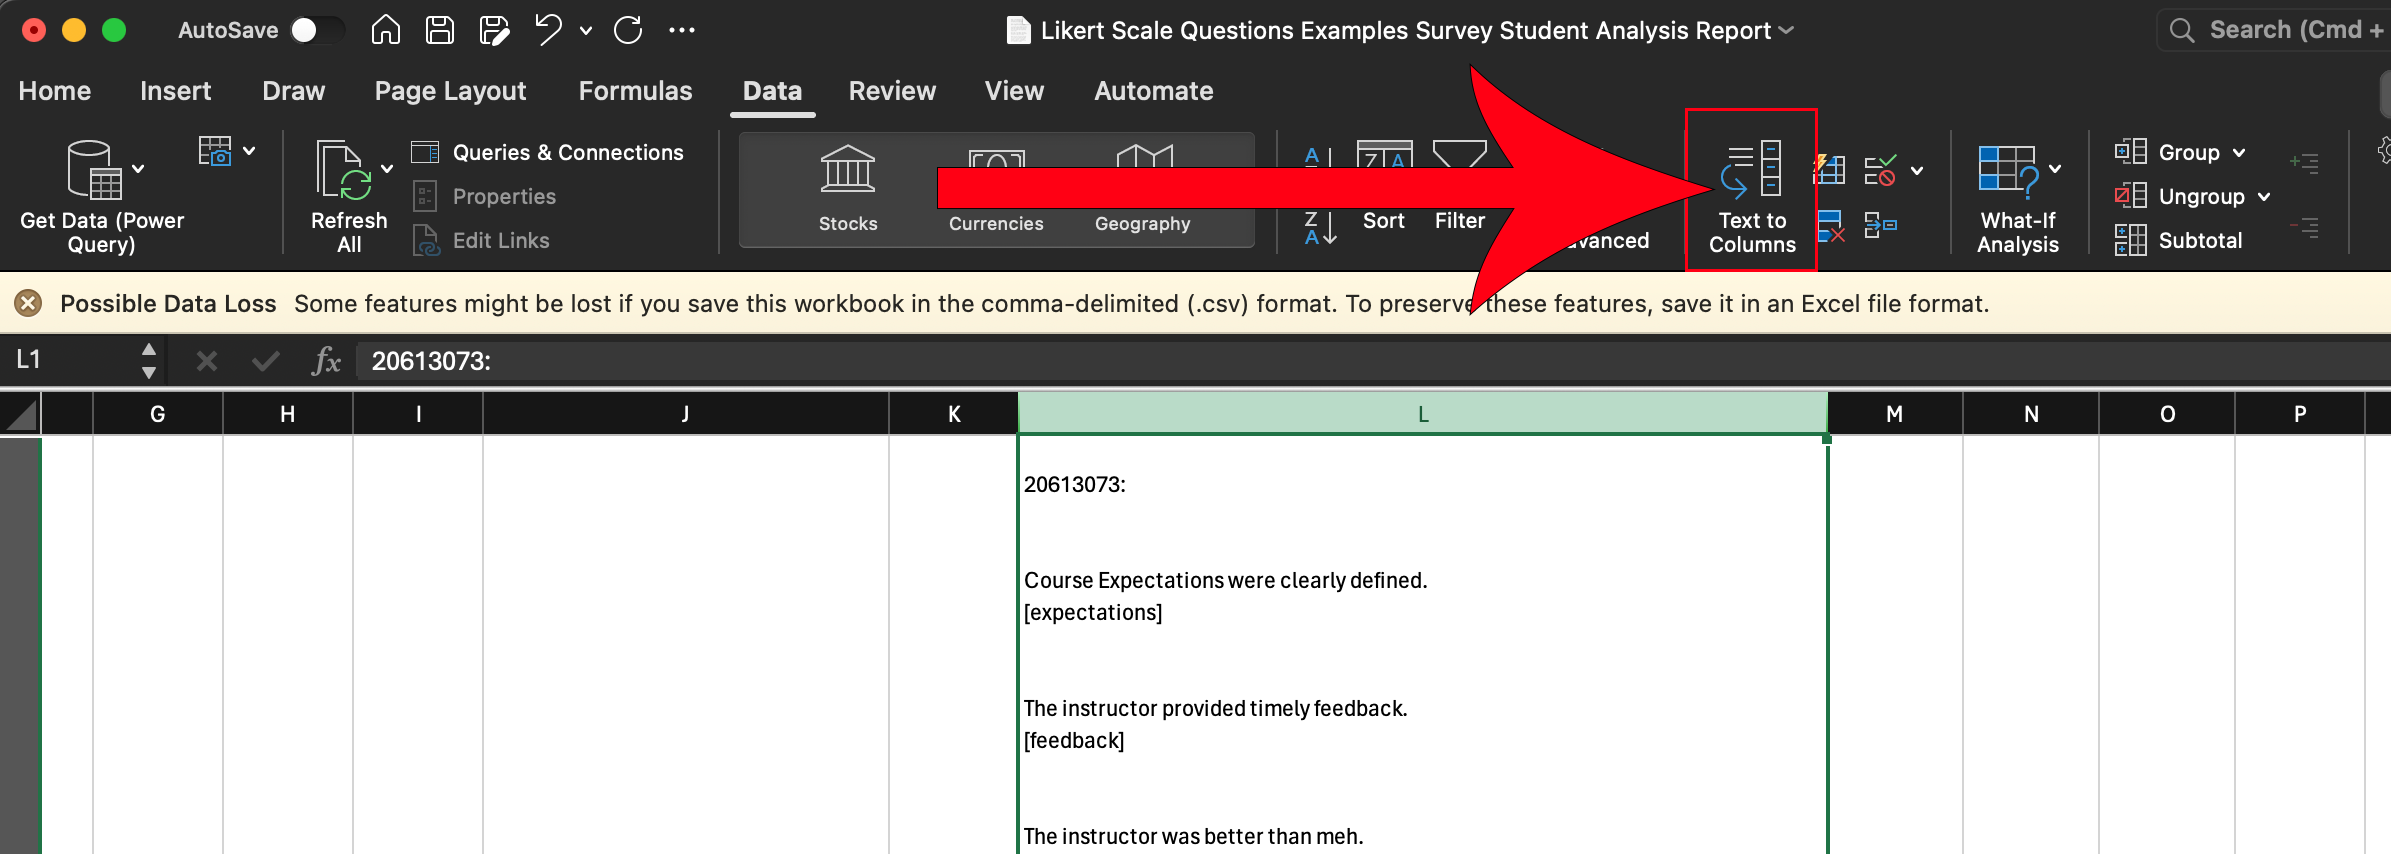Switch to the Formulas tab
2391x854 pixels.
[x=636, y=91]
